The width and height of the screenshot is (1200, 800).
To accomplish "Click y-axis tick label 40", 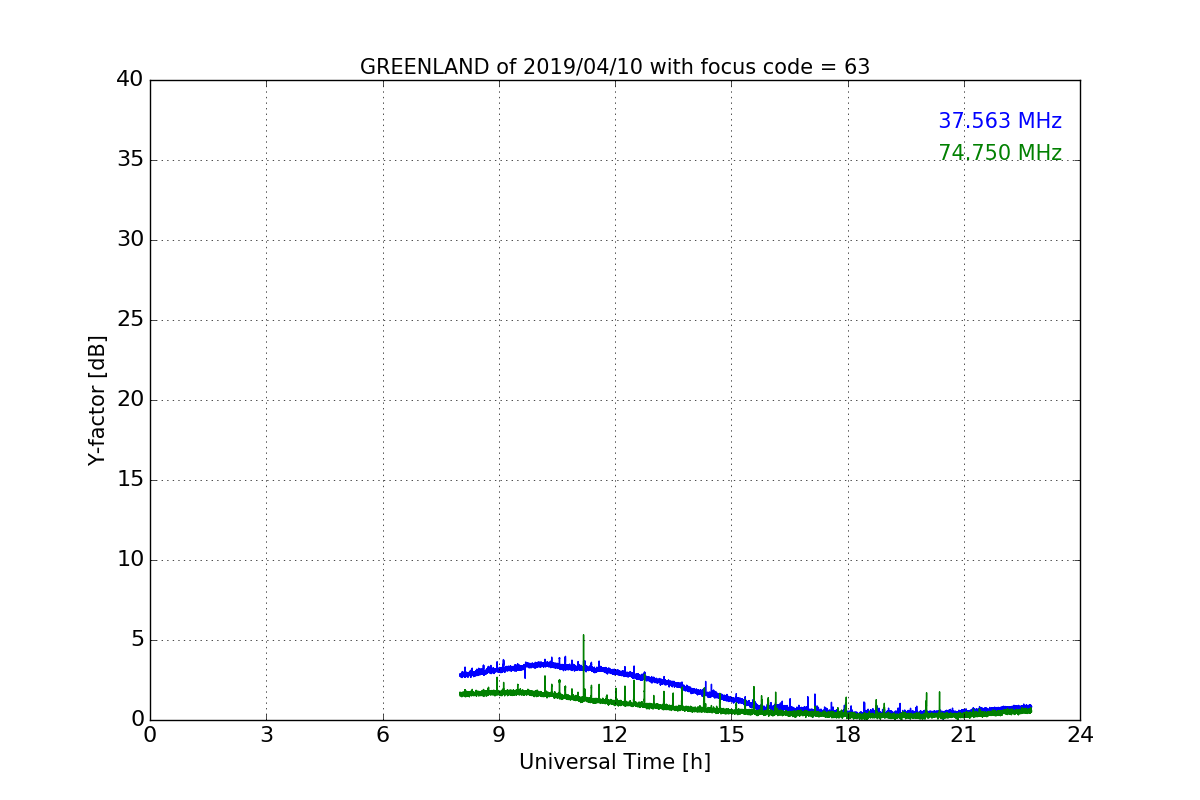I will (130, 79).
